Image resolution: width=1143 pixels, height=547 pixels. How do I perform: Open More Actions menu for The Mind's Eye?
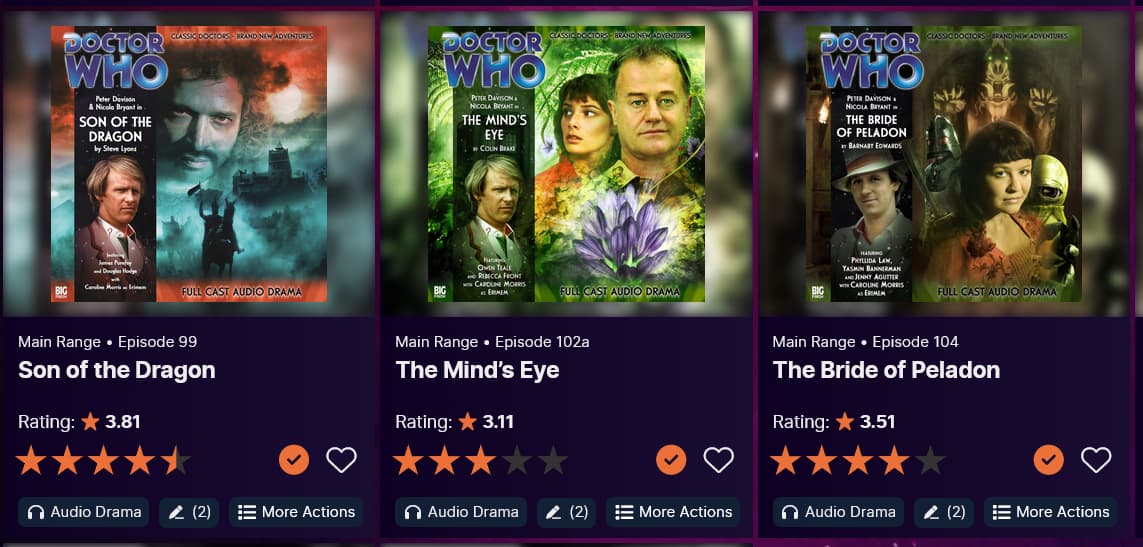click(673, 512)
